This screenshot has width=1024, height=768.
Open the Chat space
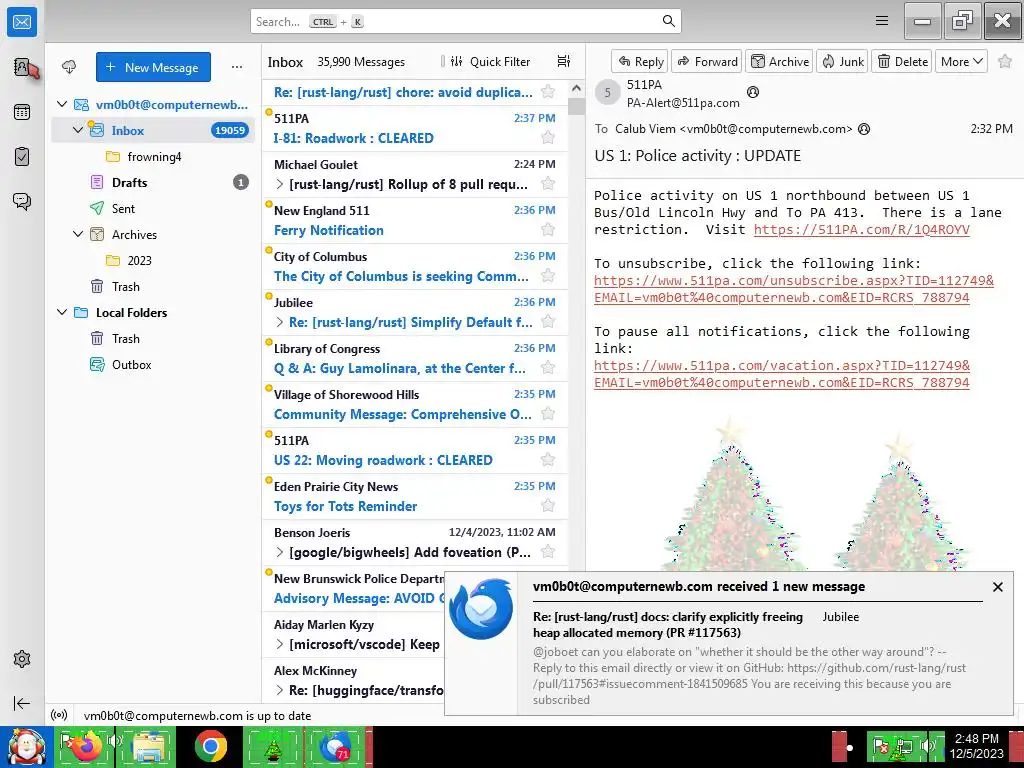(22, 201)
